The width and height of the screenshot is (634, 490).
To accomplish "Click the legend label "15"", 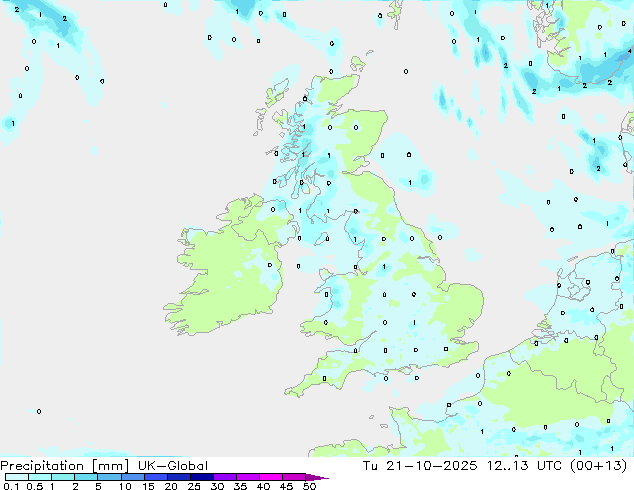I will (148, 486).
